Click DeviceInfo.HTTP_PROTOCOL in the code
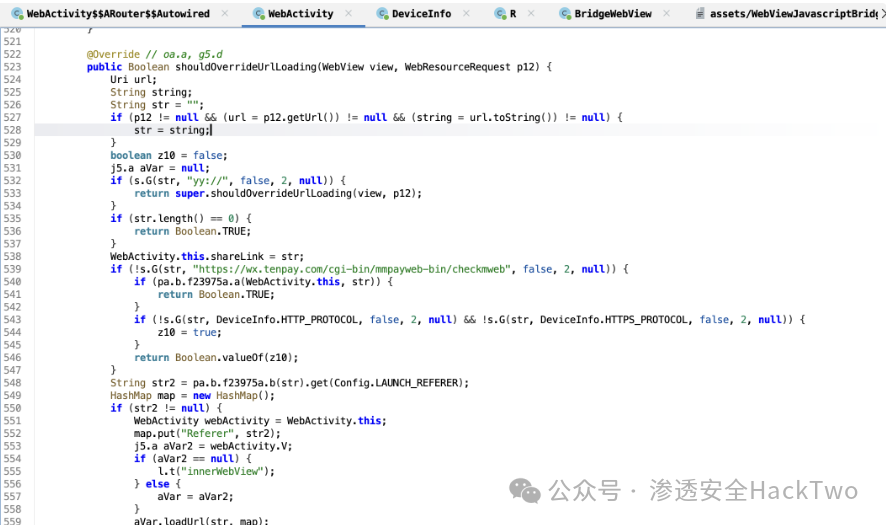This screenshot has height=525, width=886. click(x=287, y=319)
